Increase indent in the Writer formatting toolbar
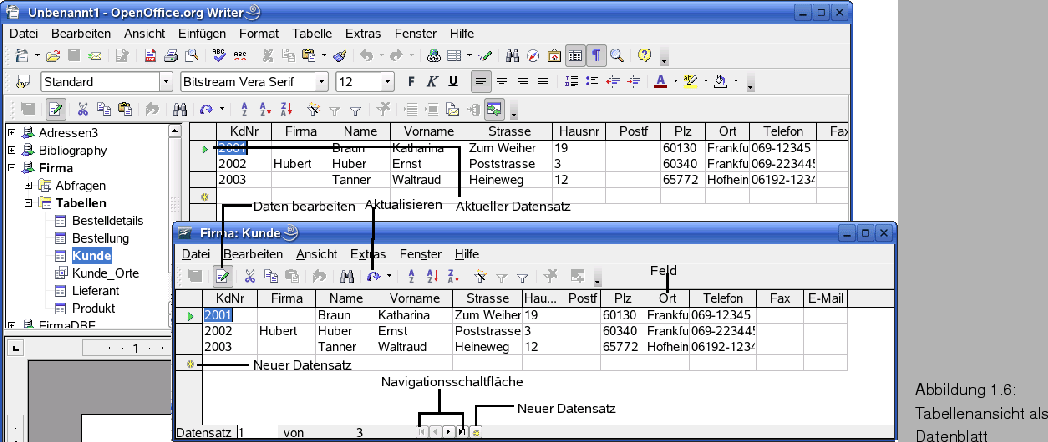 point(633,82)
